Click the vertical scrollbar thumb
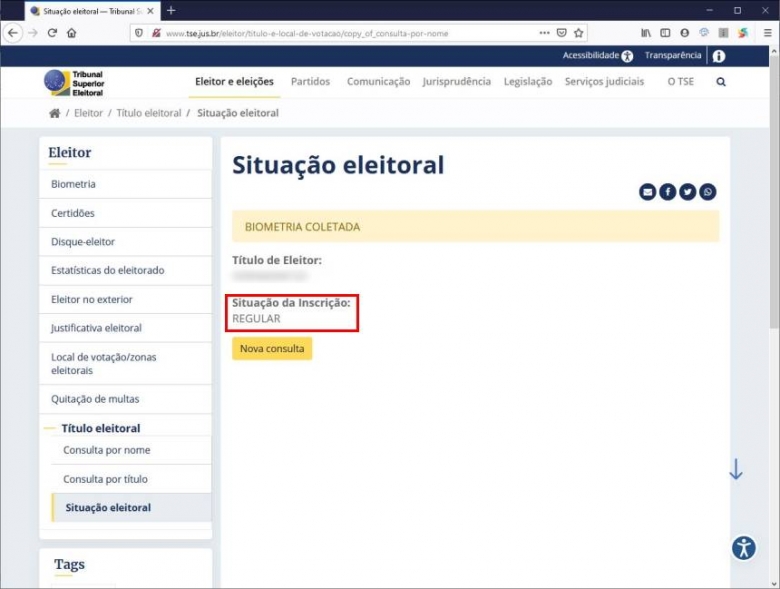 [x=774, y=192]
